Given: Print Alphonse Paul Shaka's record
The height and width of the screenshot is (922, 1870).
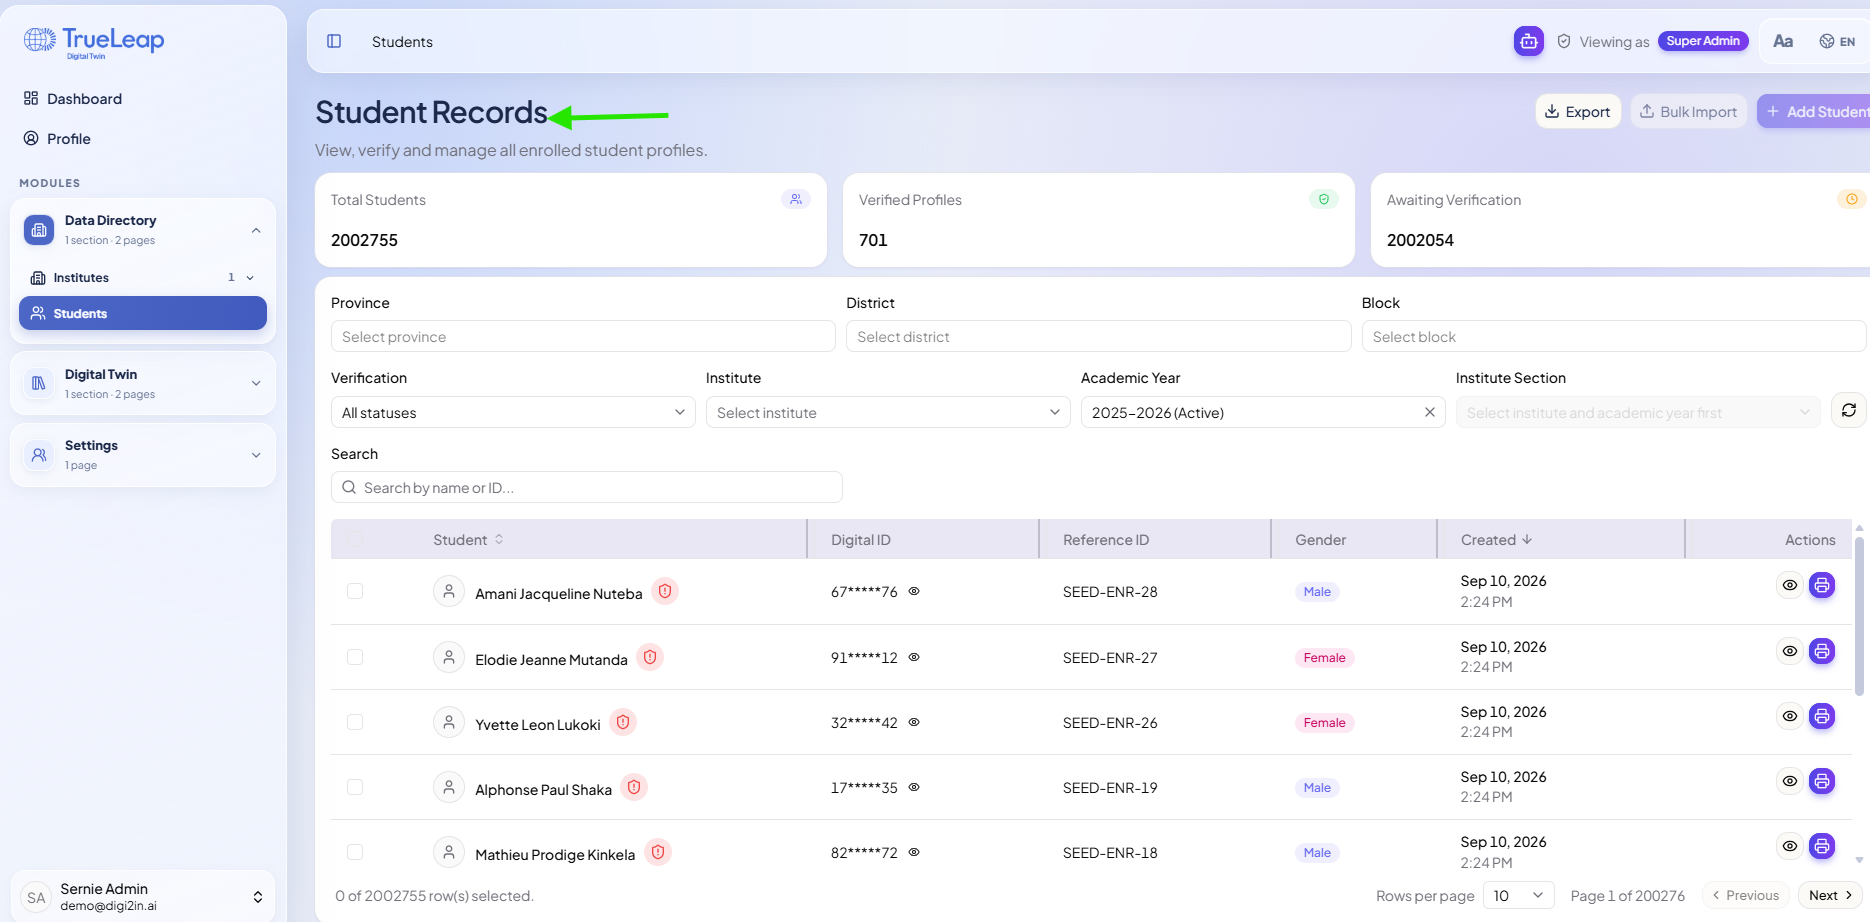Looking at the screenshot, I should point(1822,781).
